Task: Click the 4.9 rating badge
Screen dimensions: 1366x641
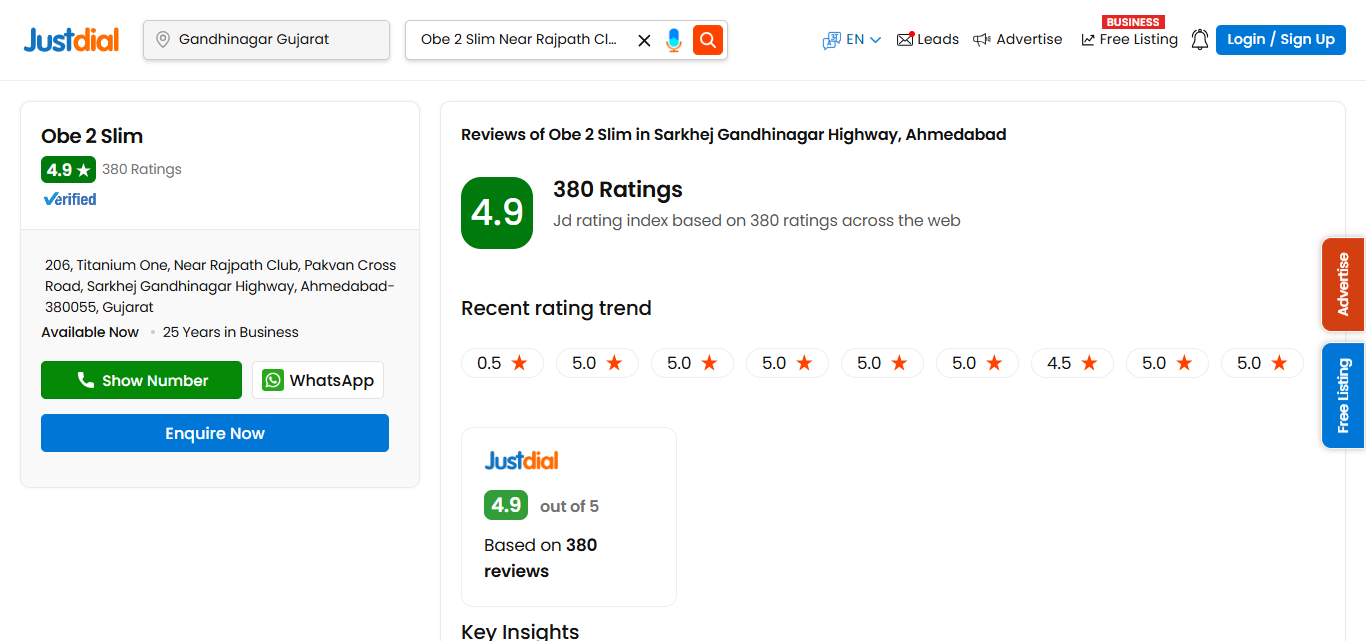Action: pyautogui.click(x=68, y=169)
